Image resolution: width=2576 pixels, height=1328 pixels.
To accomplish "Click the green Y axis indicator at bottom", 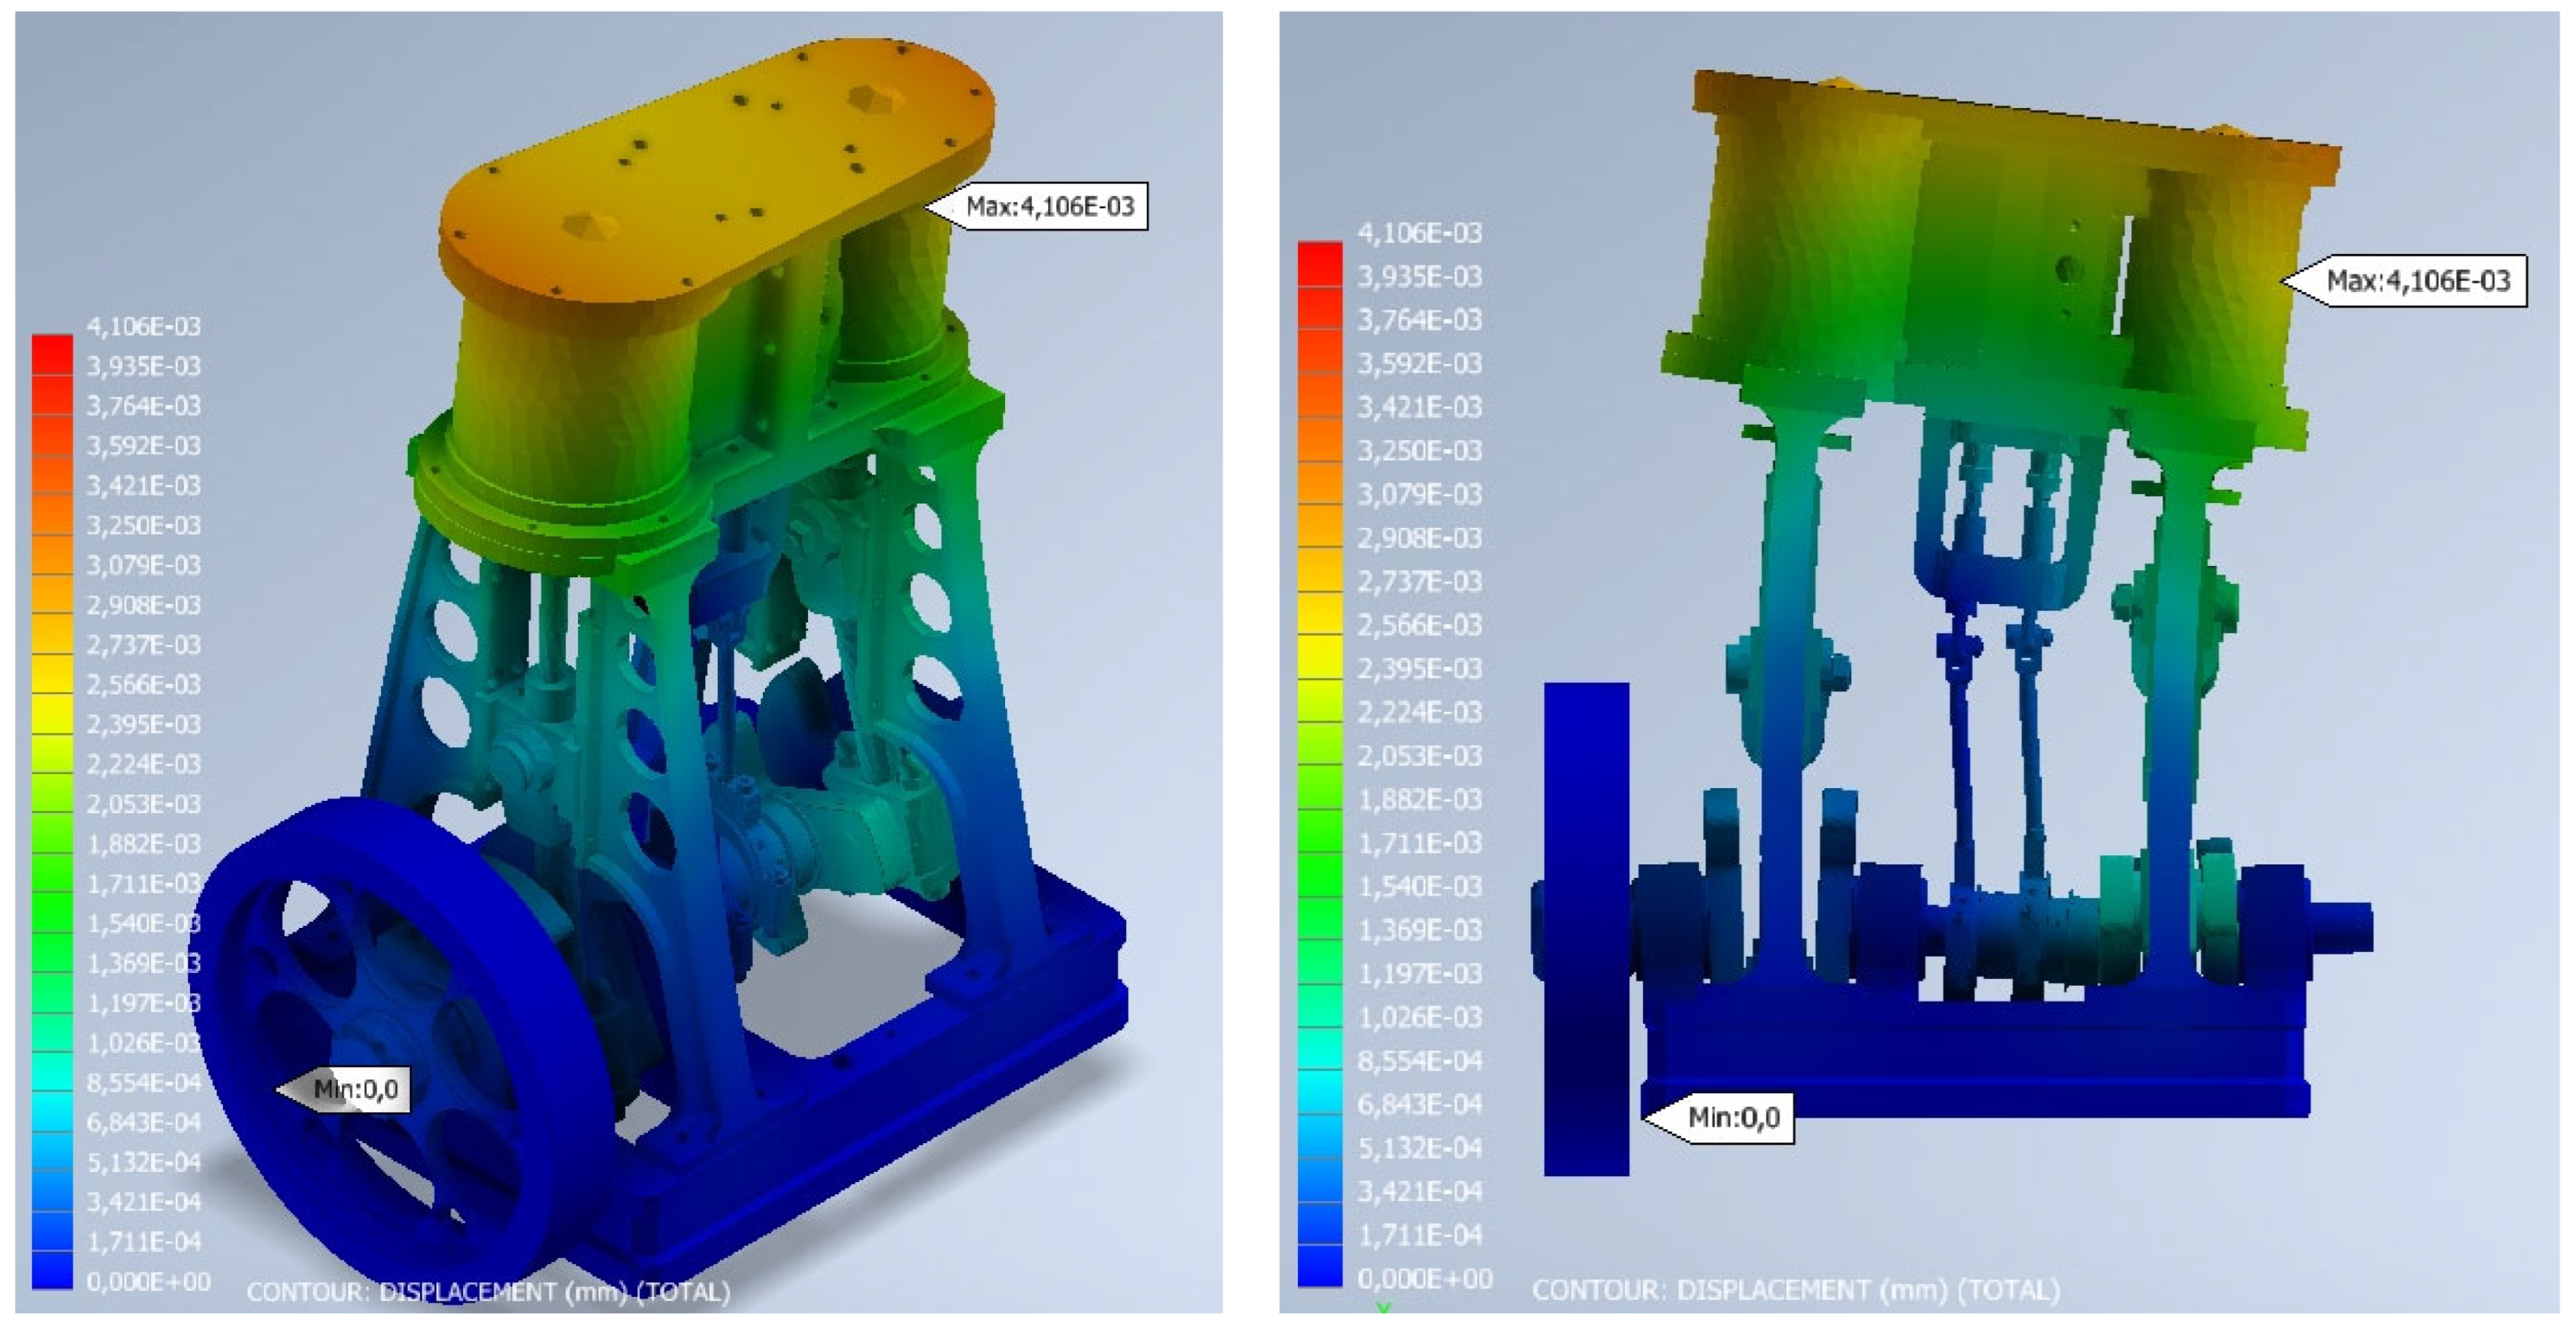I will coord(1383,1308).
